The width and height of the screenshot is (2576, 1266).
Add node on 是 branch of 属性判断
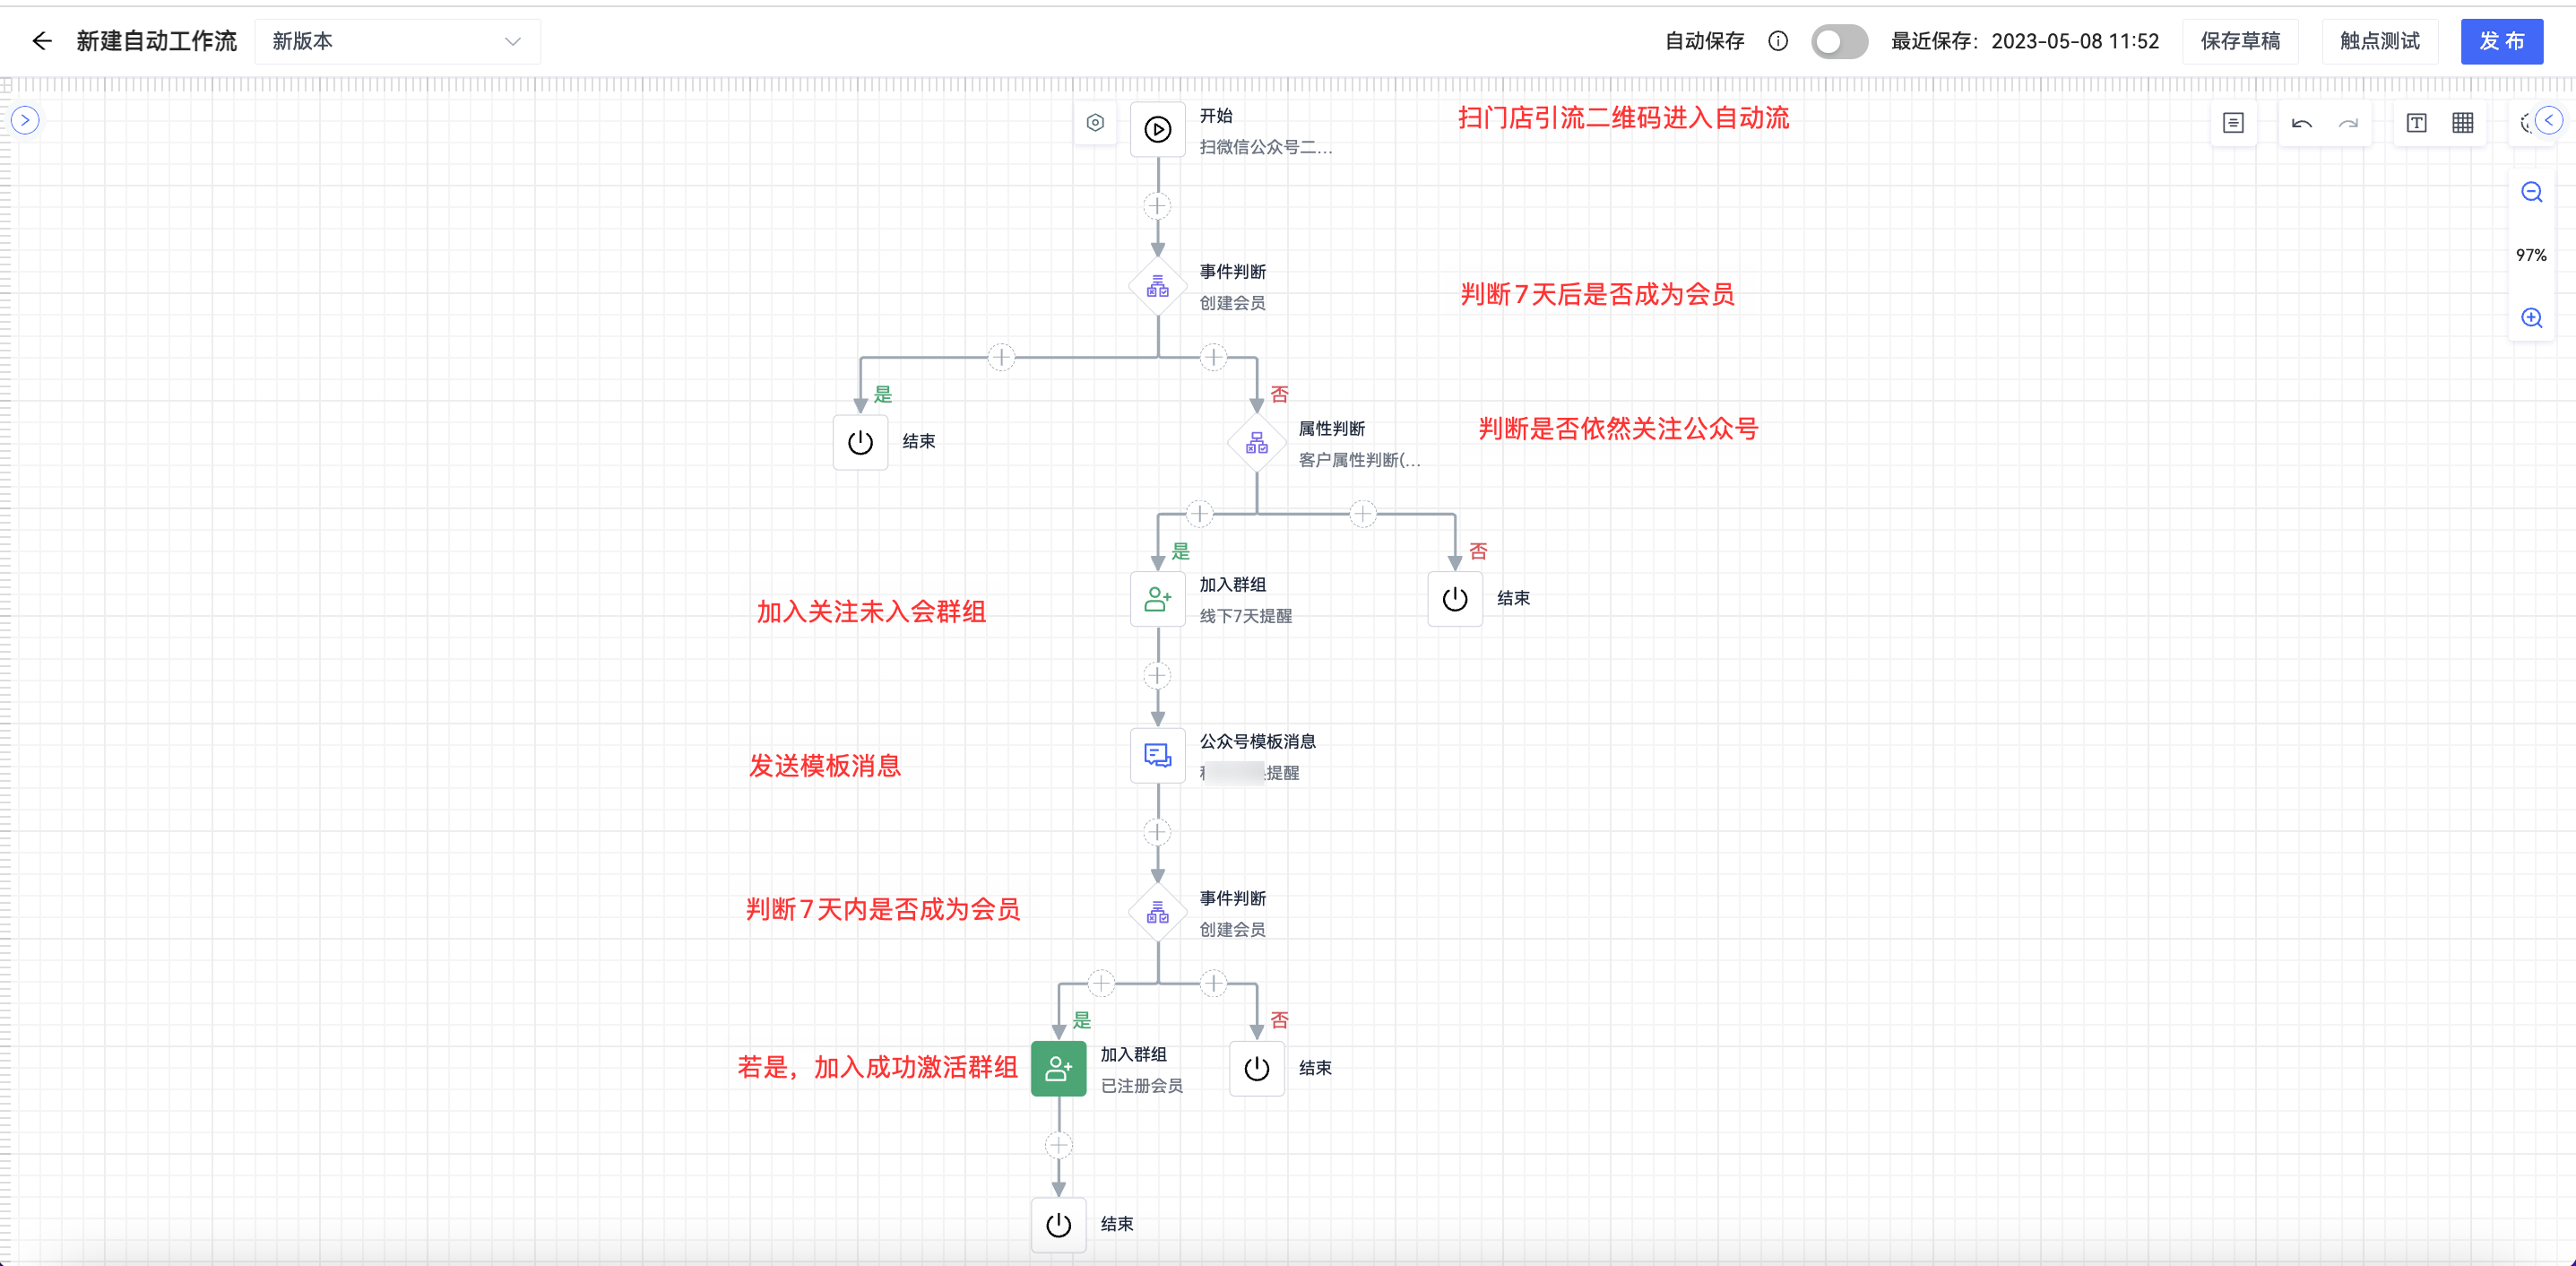(1199, 514)
